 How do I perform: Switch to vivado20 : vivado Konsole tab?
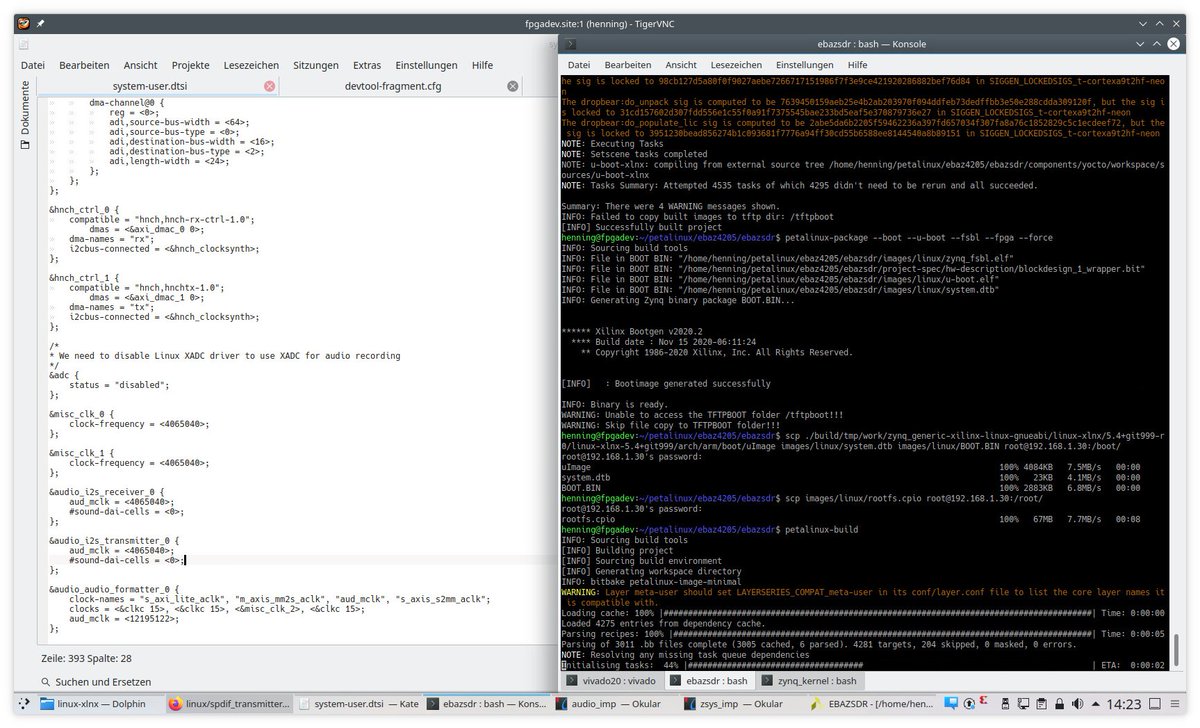tap(611, 681)
